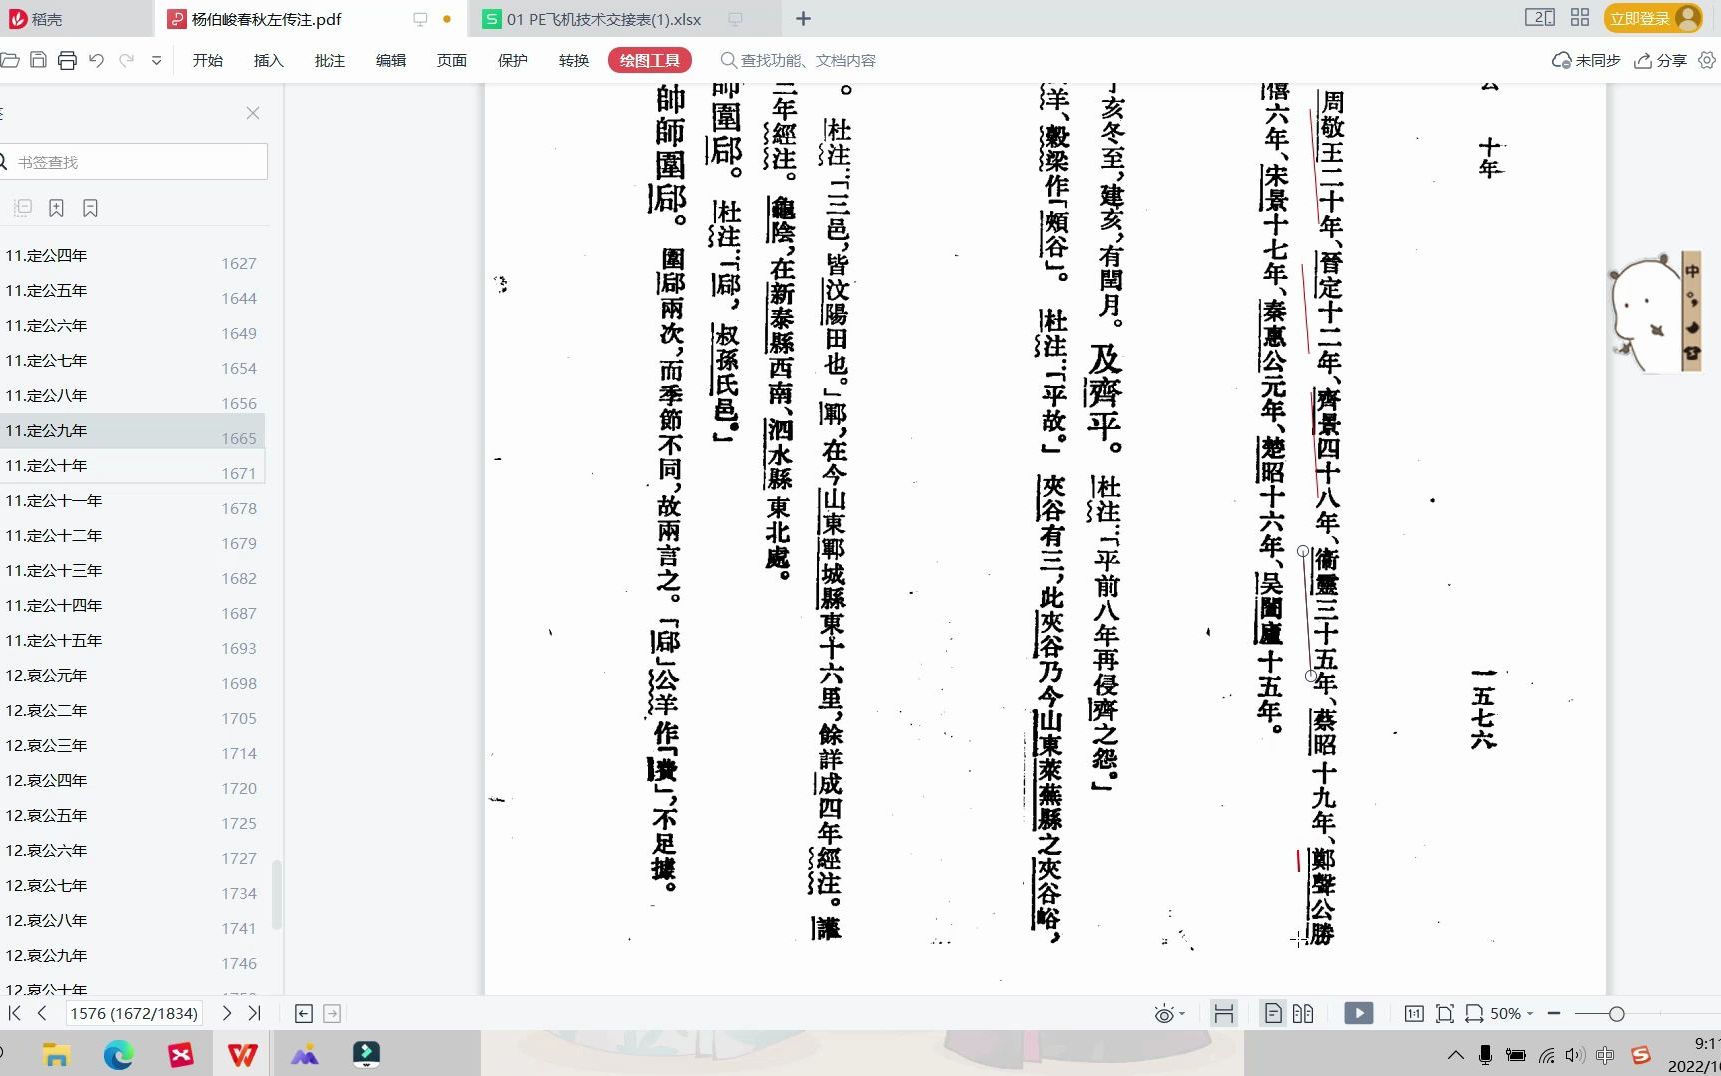Click the remove bookmark icon
Viewport: 1721px width, 1076px height.
tap(90, 208)
